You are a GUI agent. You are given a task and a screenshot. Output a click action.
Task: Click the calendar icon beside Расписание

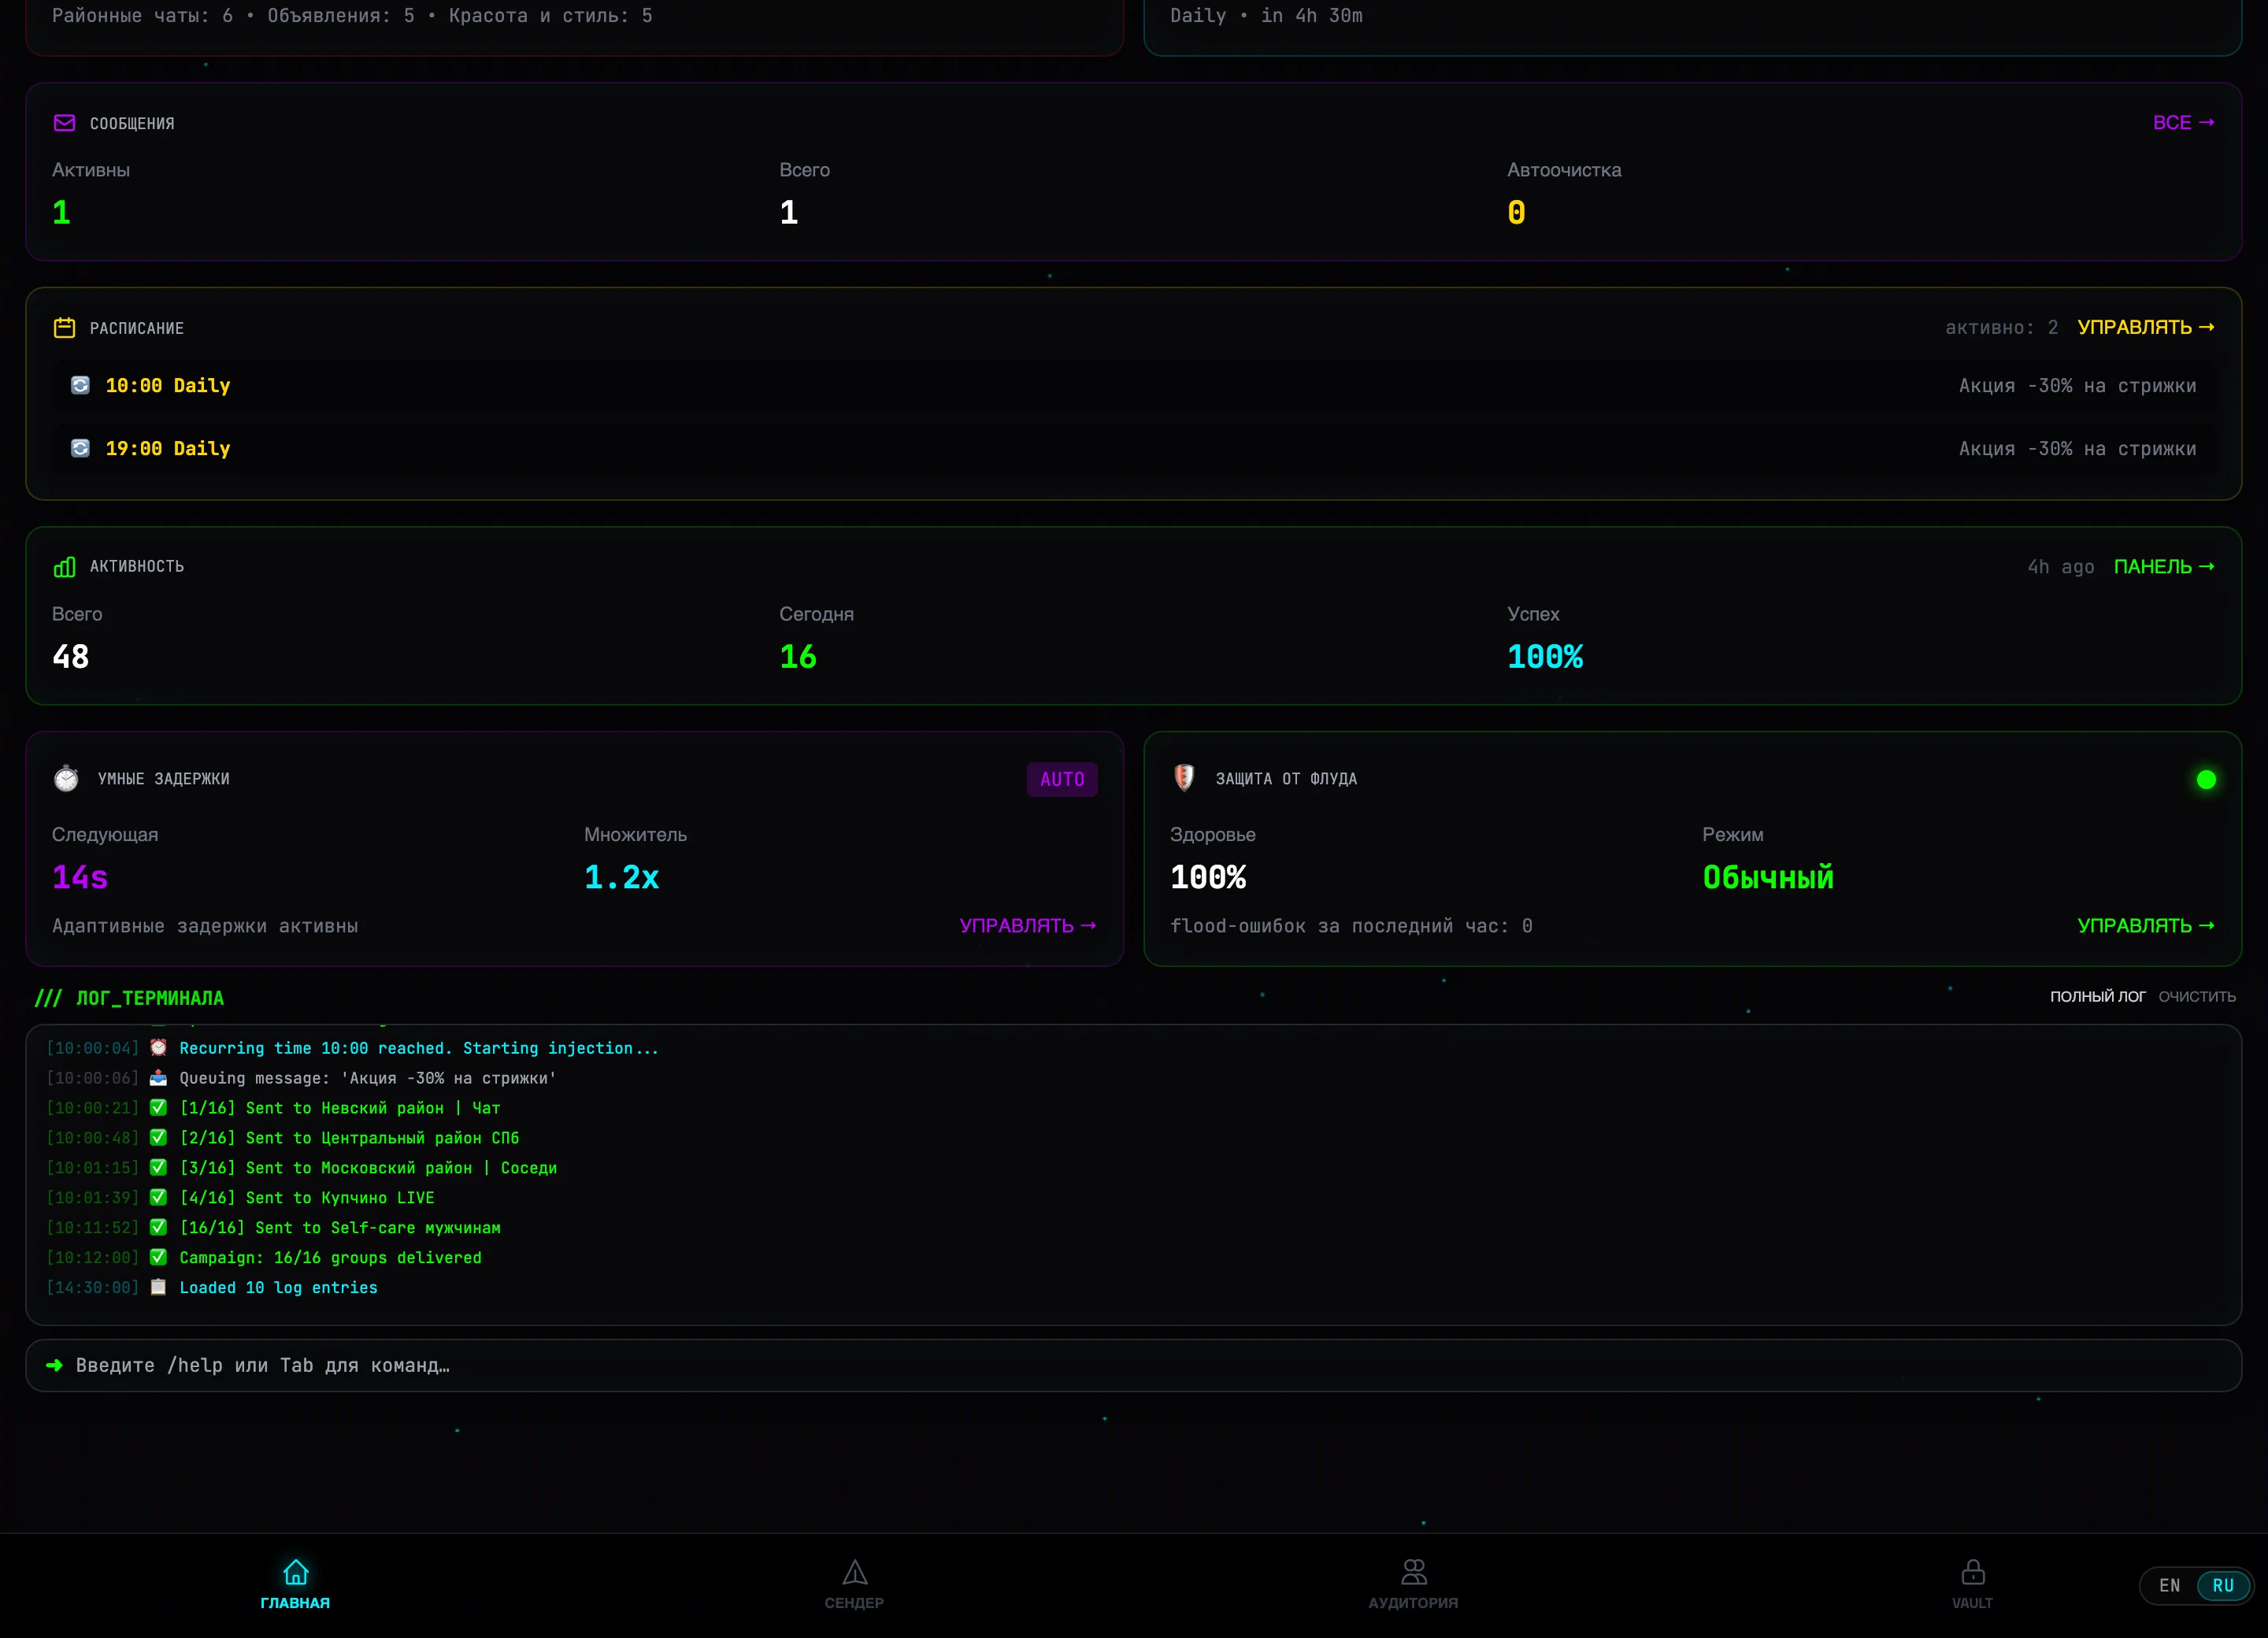pyautogui.click(x=64, y=328)
